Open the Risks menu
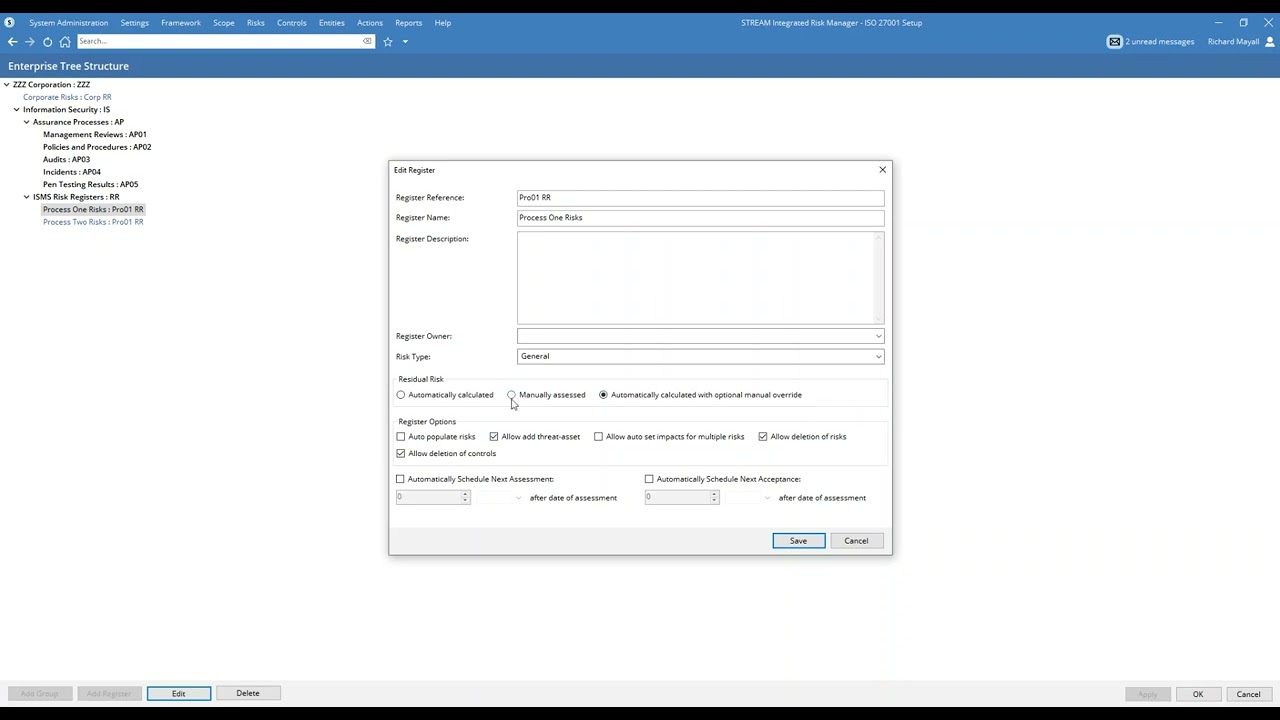The image size is (1280, 720). tap(256, 22)
